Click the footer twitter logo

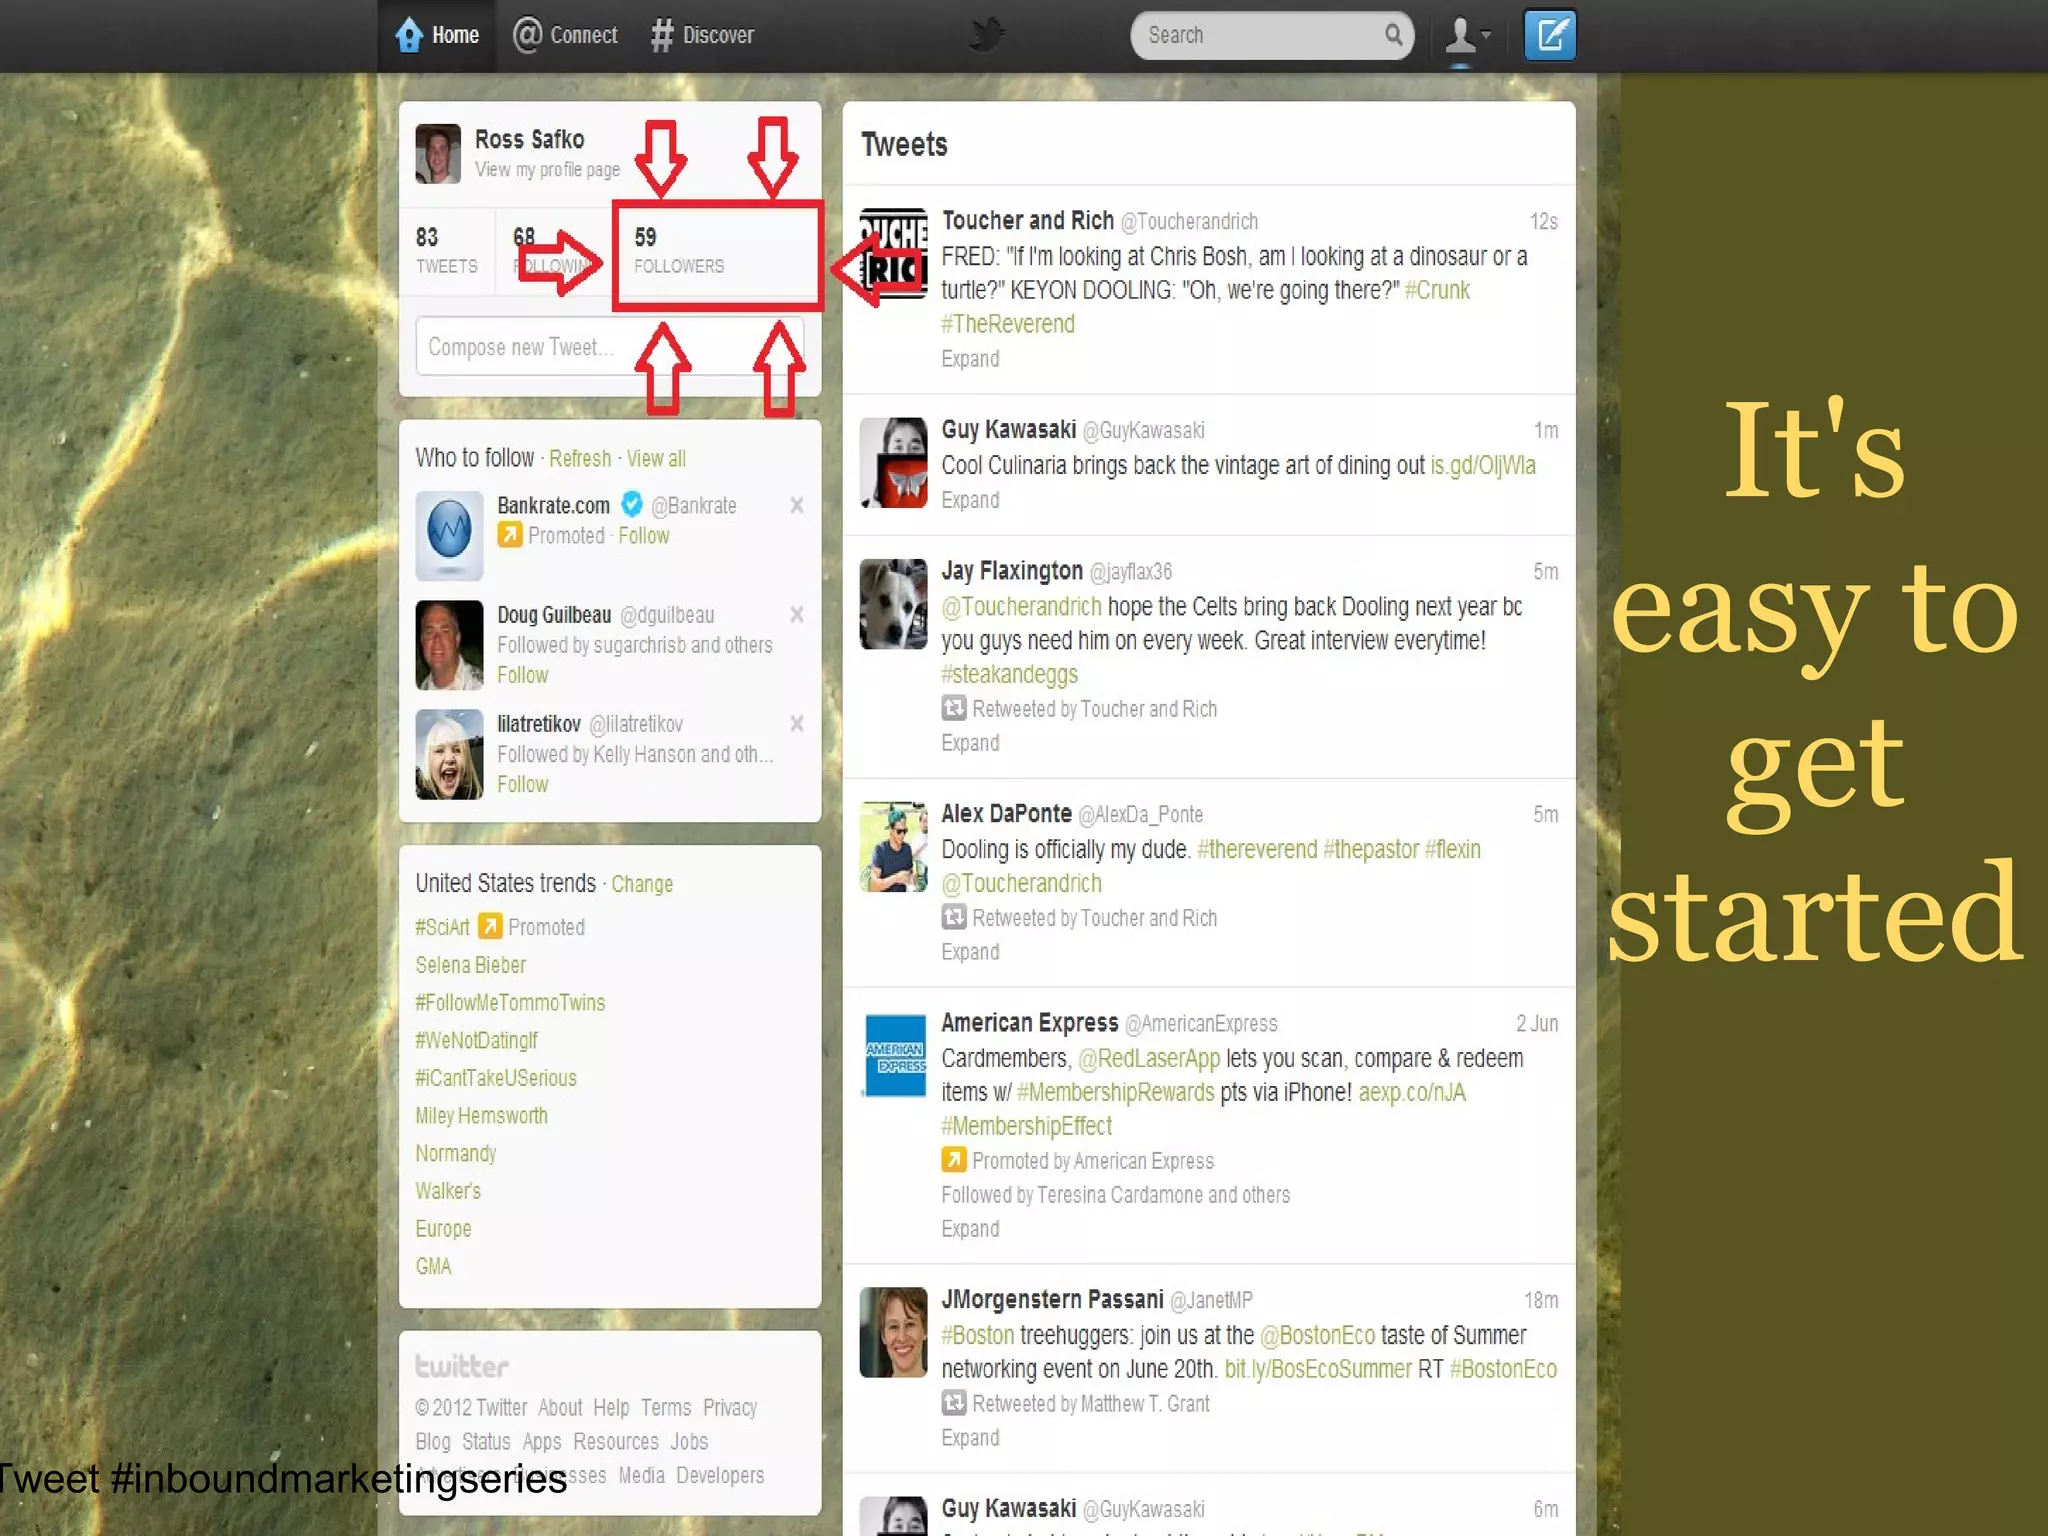pos(462,1366)
